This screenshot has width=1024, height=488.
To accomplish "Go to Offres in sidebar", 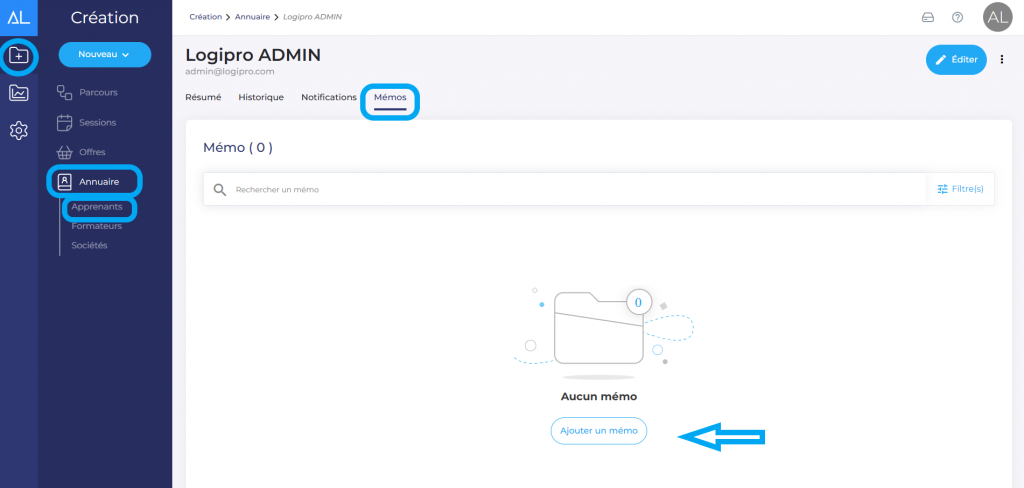I will coord(92,152).
